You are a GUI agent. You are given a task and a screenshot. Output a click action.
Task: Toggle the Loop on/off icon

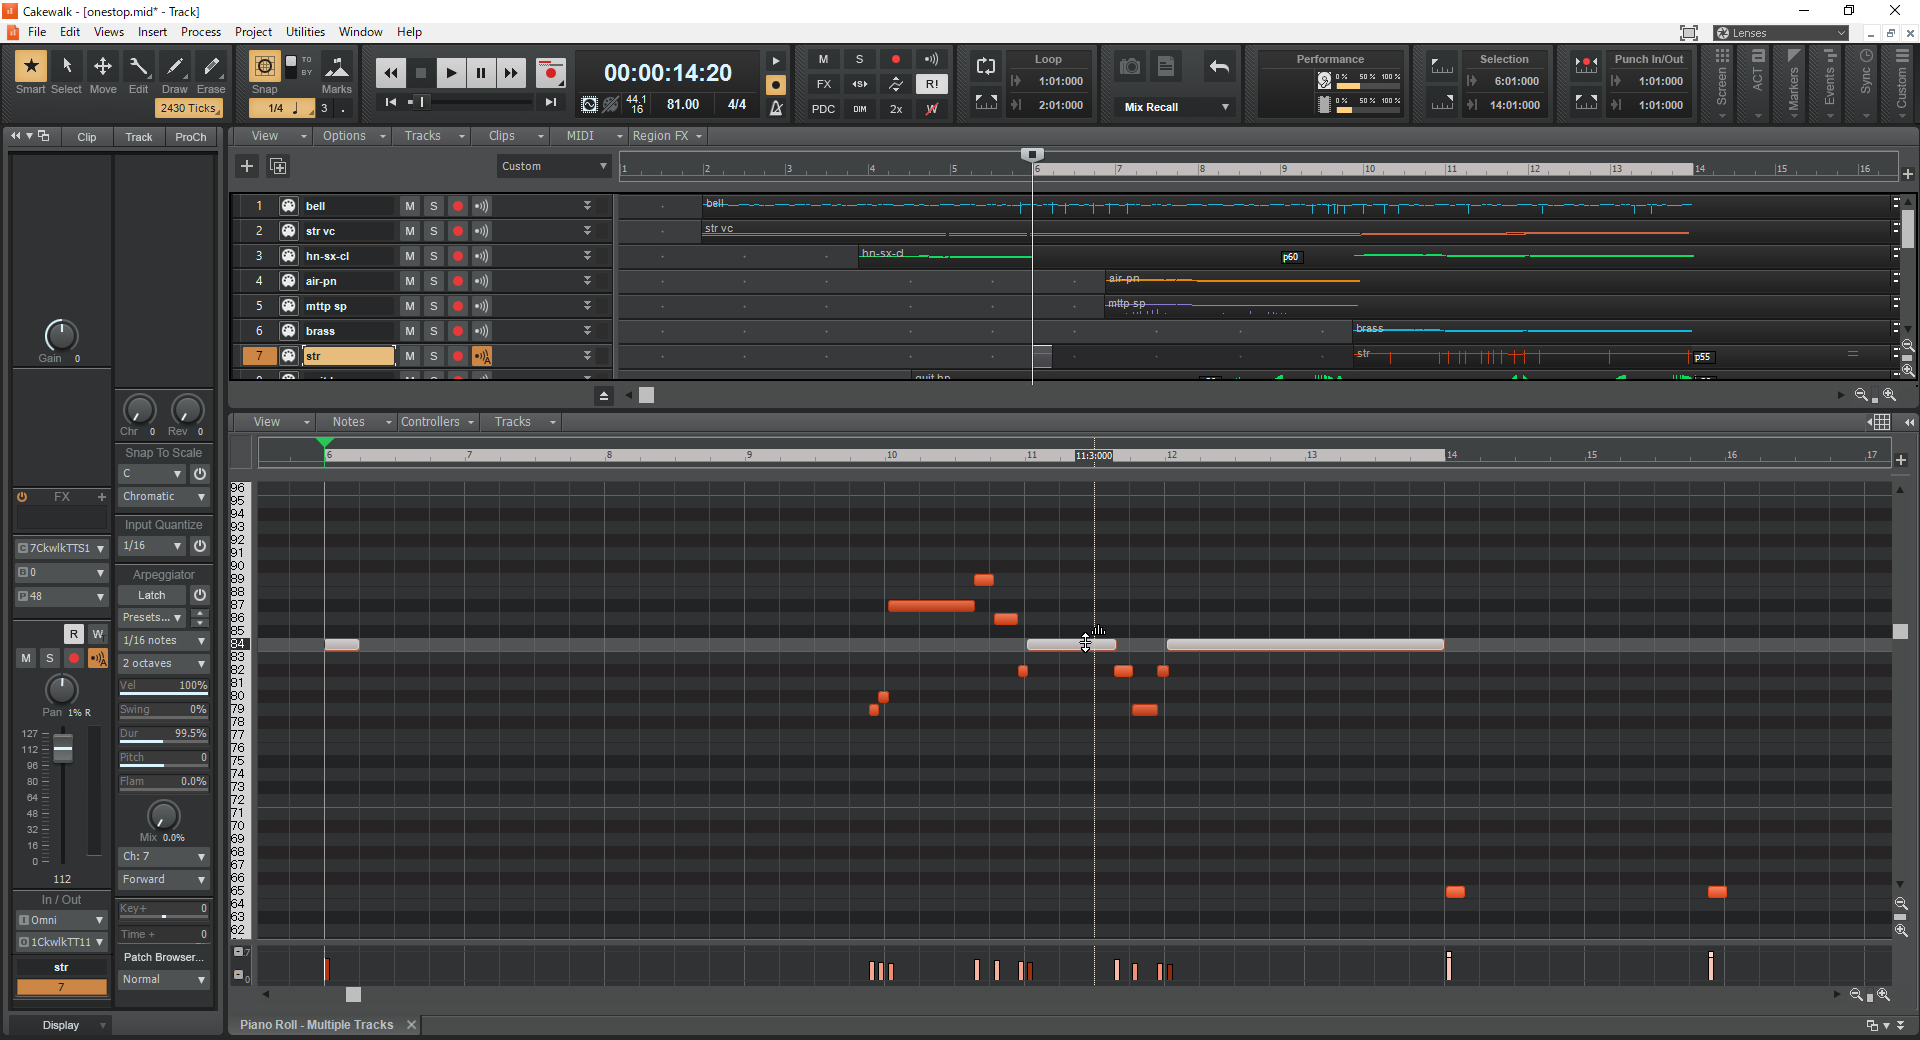click(x=986, y=66)
